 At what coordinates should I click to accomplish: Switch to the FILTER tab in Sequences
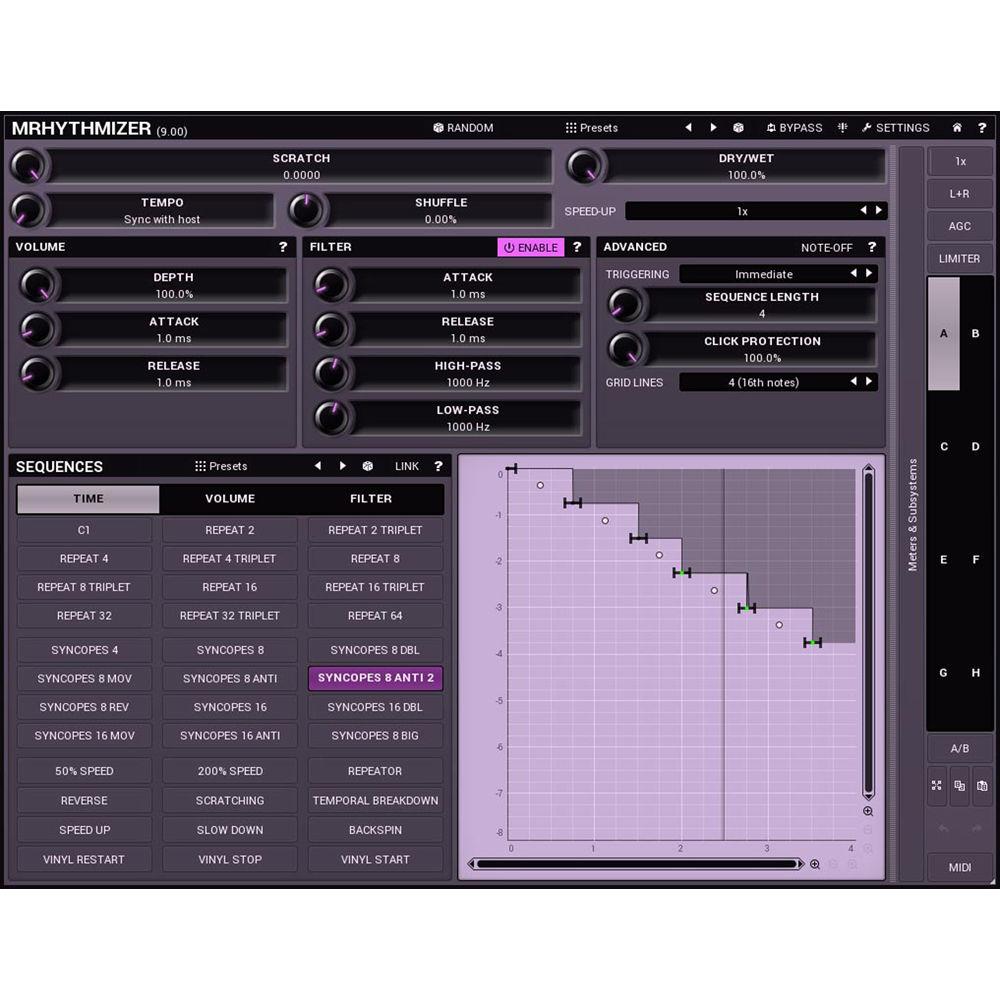[x=370, y=498]
